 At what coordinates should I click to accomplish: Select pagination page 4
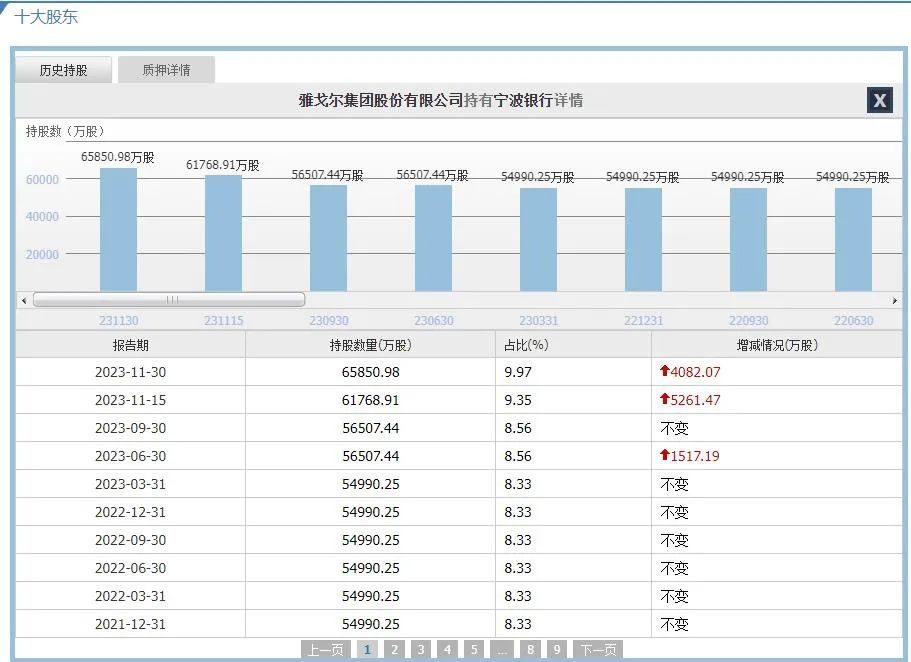pyautogui.click(x=447, y=649)
